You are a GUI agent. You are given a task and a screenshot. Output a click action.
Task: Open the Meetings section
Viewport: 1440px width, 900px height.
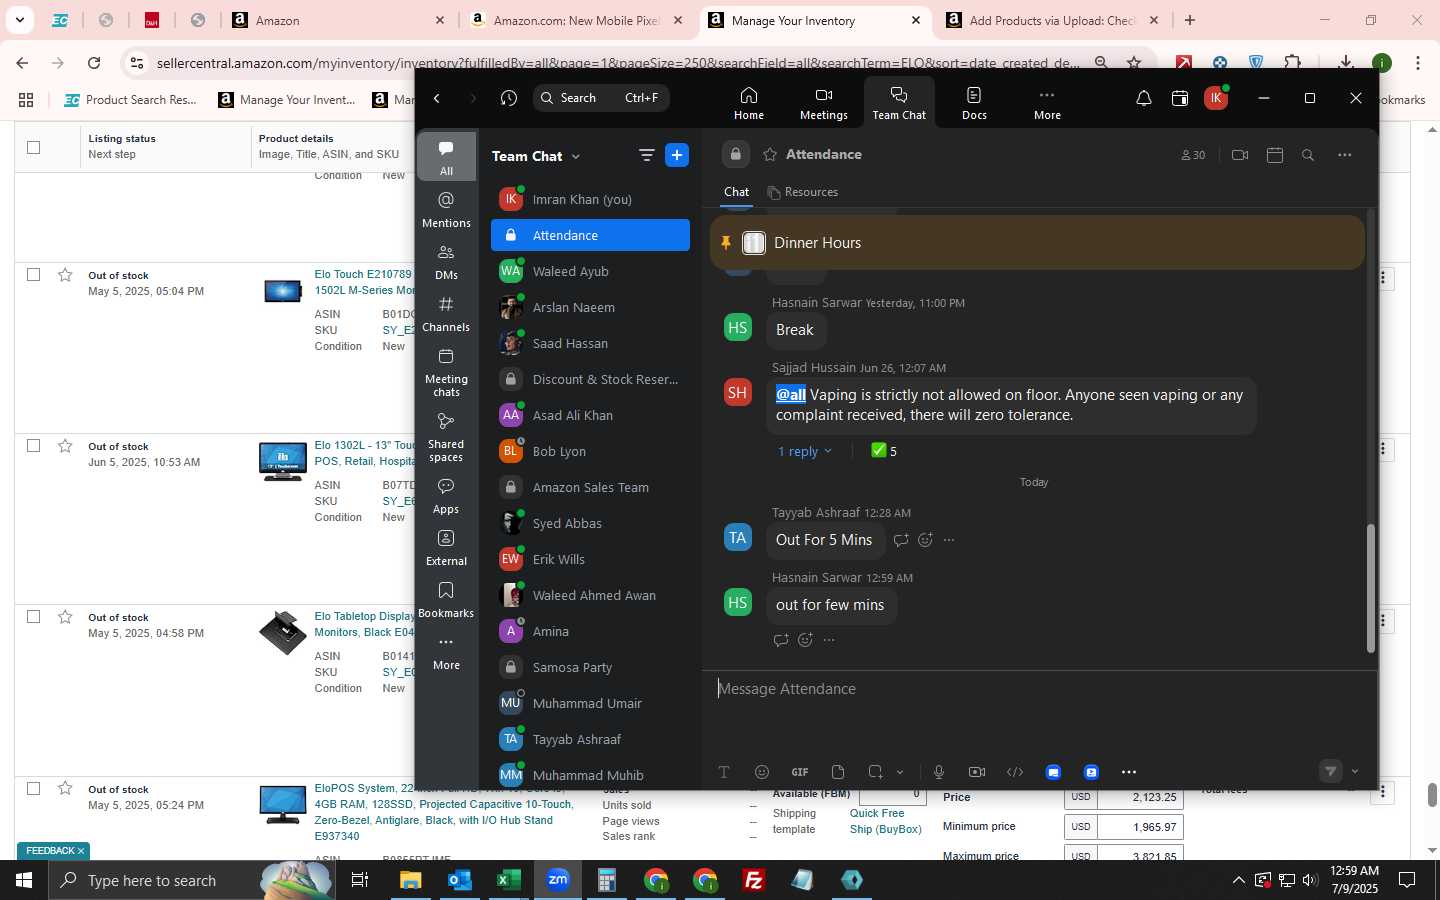tap(823, 103)
